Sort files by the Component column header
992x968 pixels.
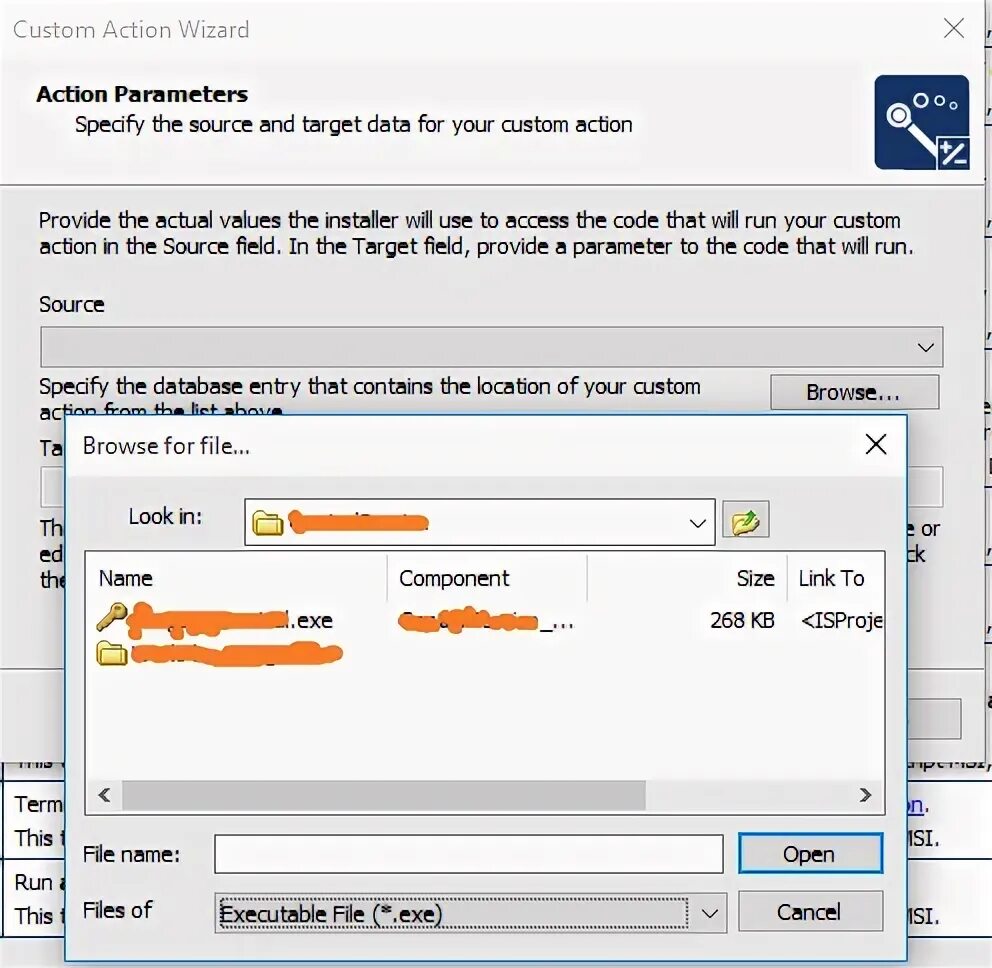pyautogui.click(x=454, y=578)
